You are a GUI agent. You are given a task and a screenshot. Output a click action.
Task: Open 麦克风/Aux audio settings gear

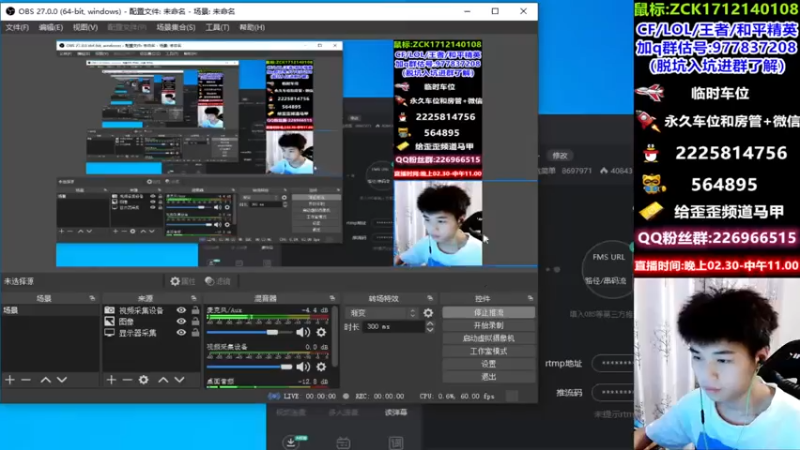(321, 332)
